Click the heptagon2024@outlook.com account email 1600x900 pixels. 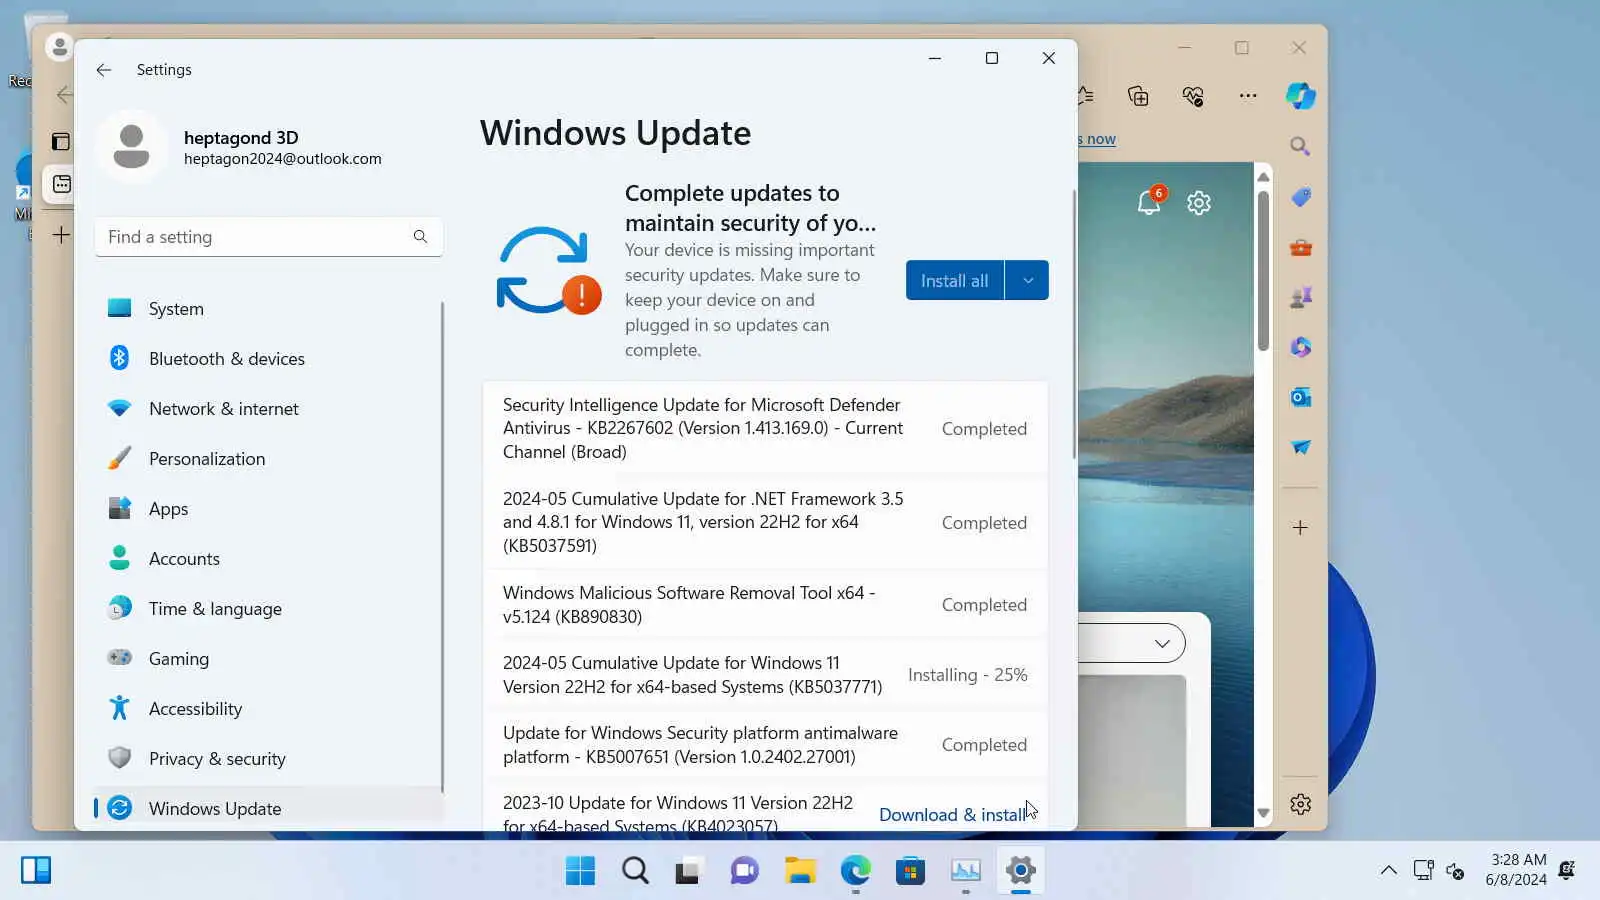click(x=283, y=159)
